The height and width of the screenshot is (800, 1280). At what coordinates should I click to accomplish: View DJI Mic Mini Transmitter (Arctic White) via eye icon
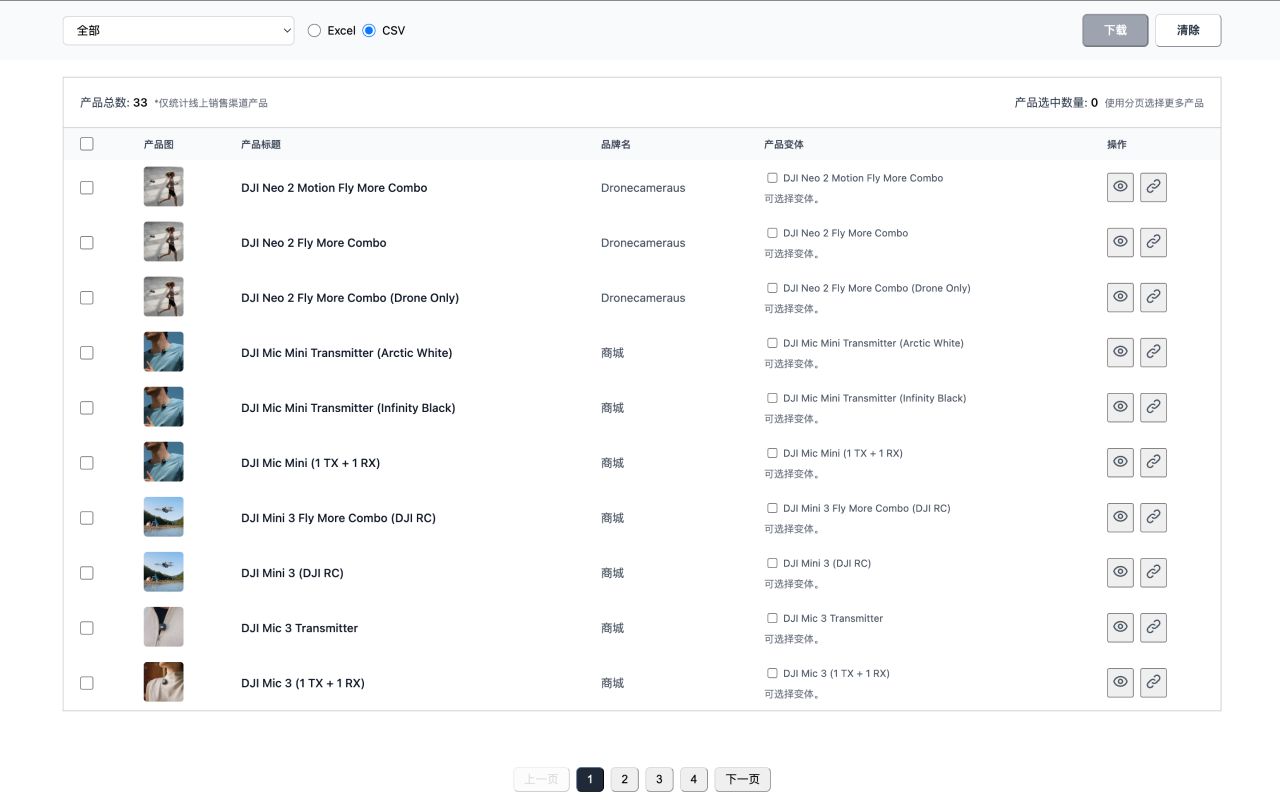[x=1120, y=352]
